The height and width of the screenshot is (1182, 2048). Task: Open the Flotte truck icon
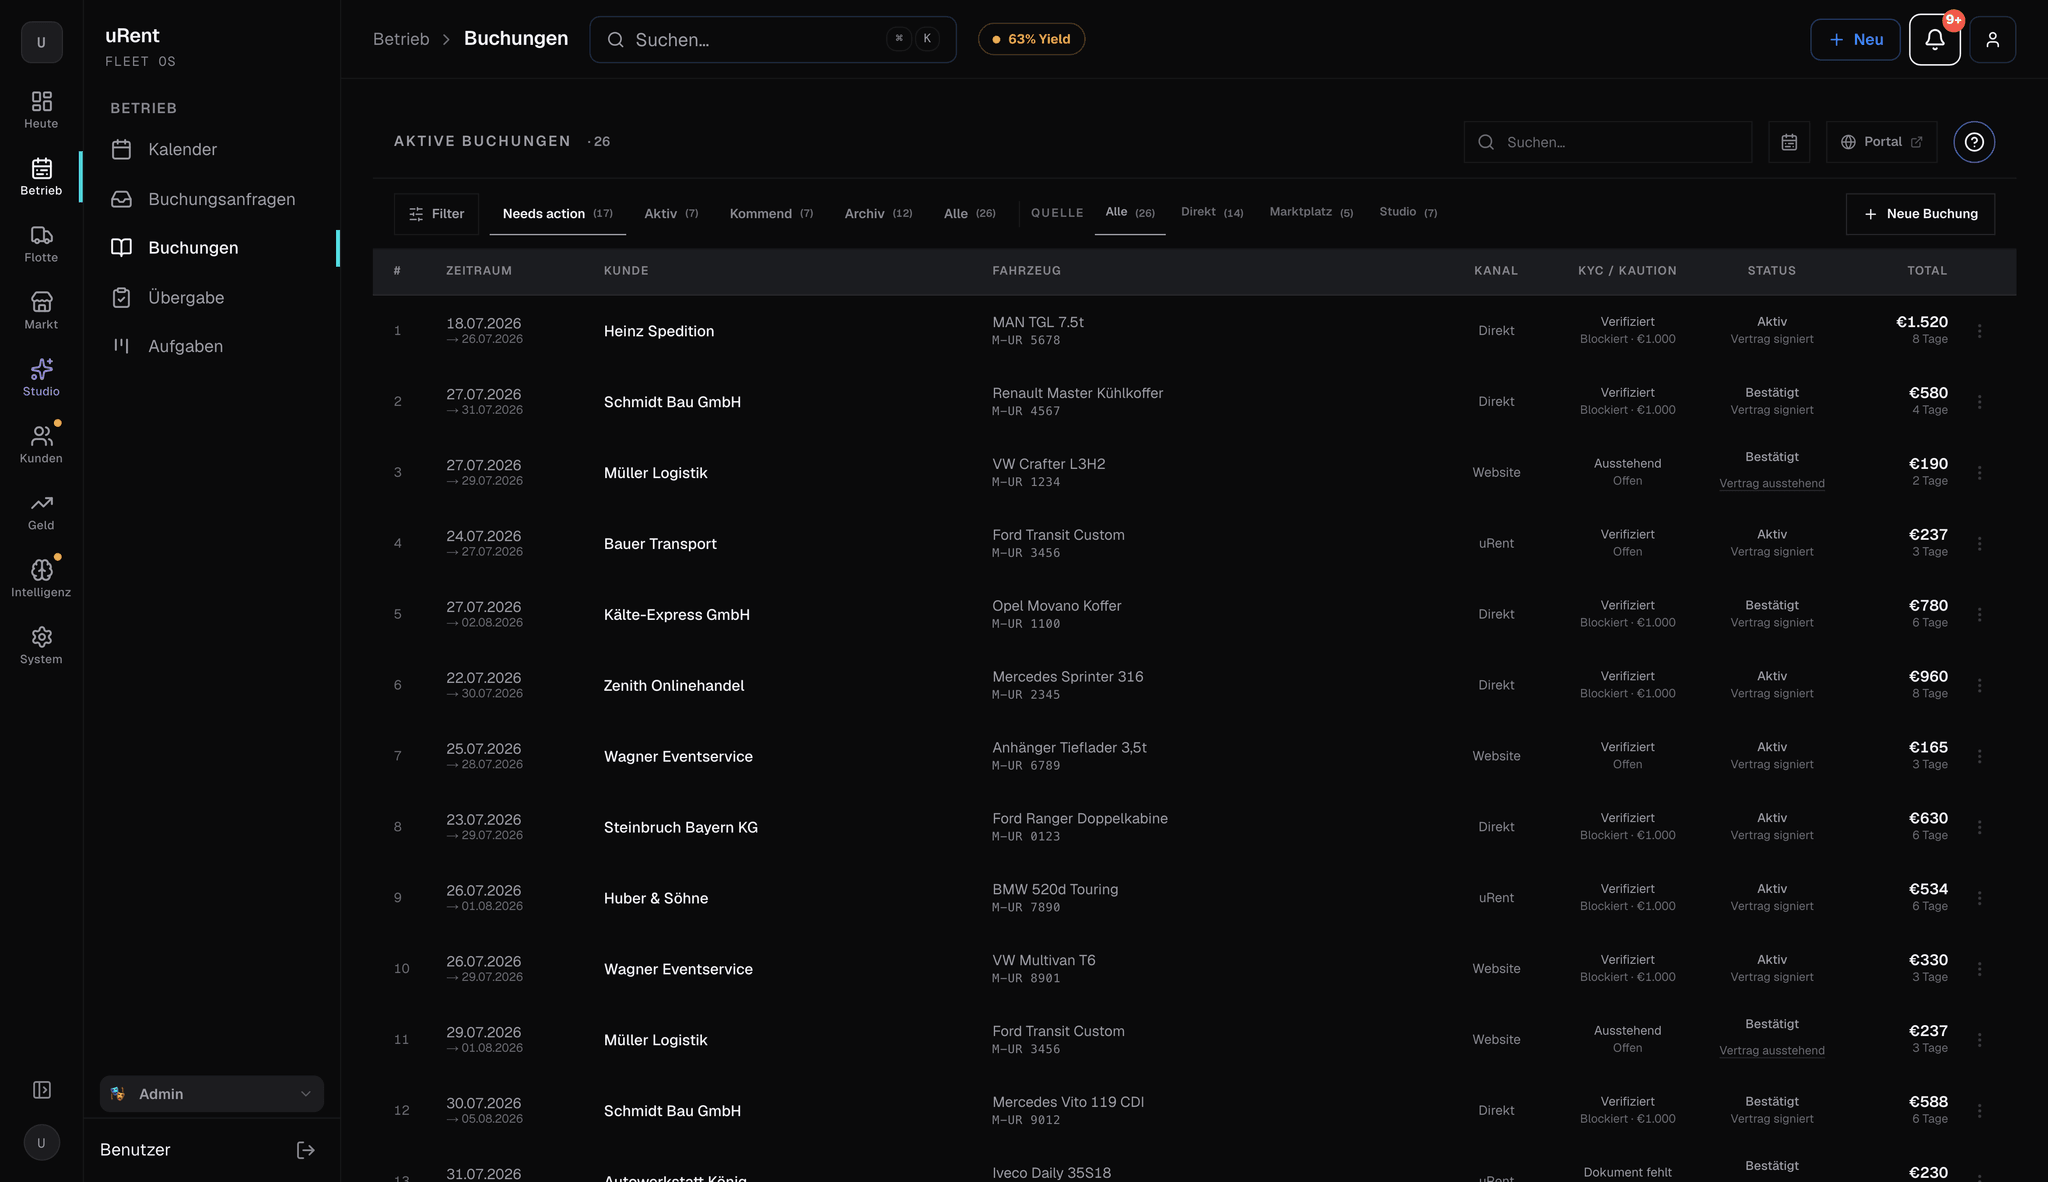point(41,243)
